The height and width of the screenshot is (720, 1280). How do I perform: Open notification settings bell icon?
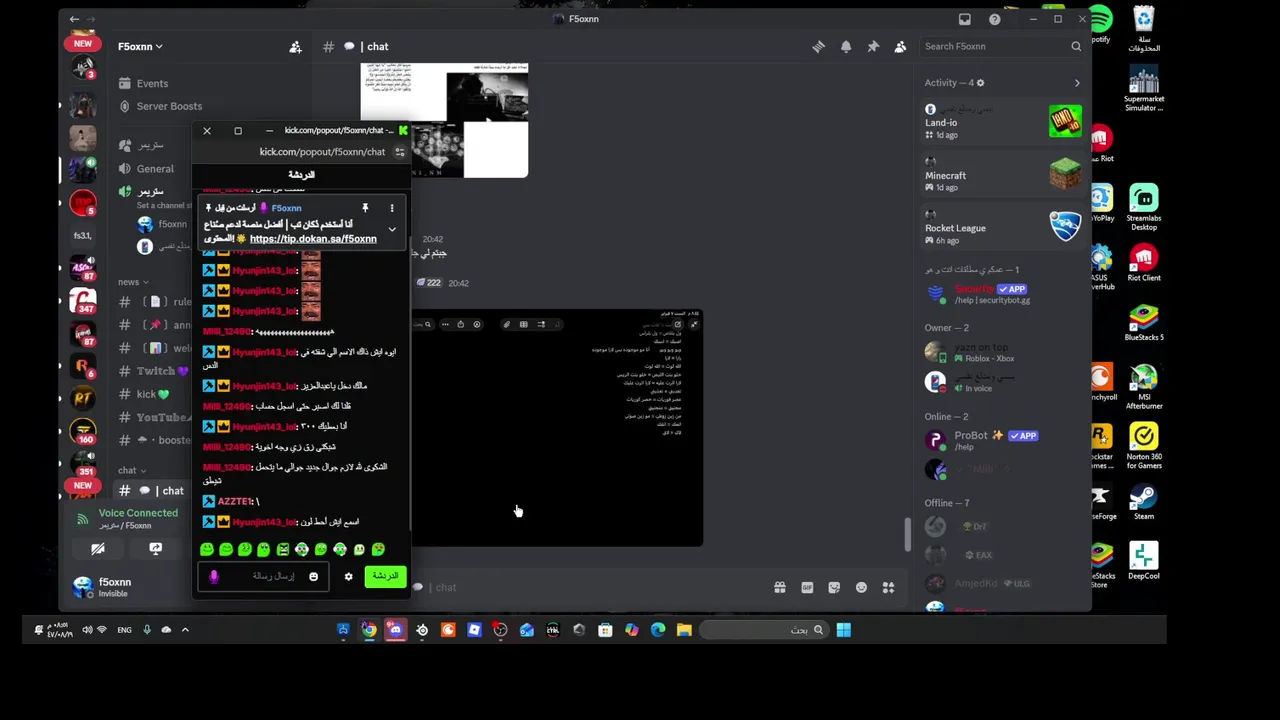[x=846, y=46]
